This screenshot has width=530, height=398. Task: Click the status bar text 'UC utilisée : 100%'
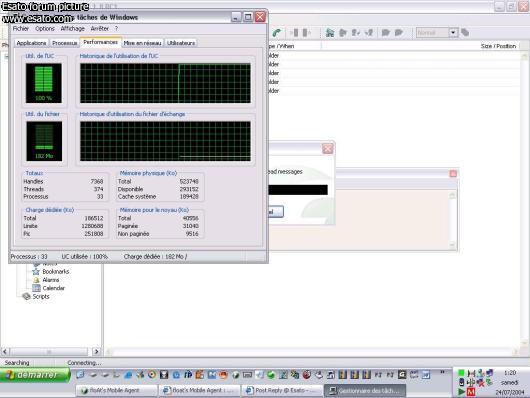pyautogui.click(x=85, y=257)
